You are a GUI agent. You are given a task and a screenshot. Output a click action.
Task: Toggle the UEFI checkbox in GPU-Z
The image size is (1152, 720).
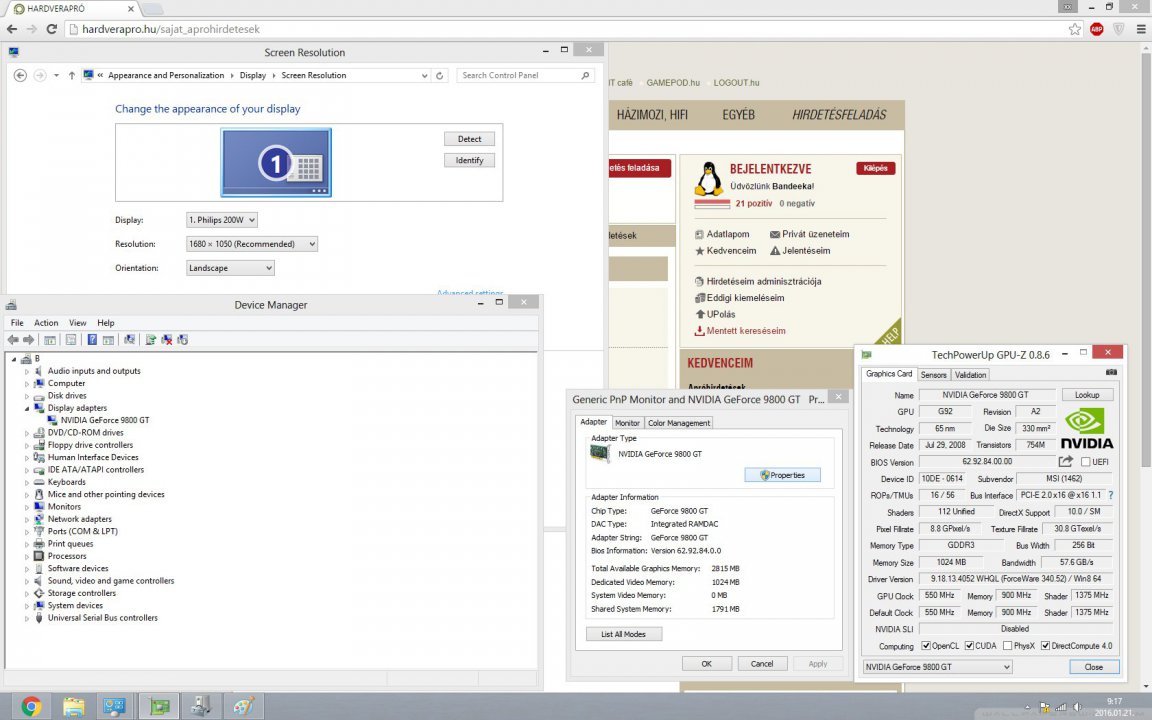(1085, 462)
